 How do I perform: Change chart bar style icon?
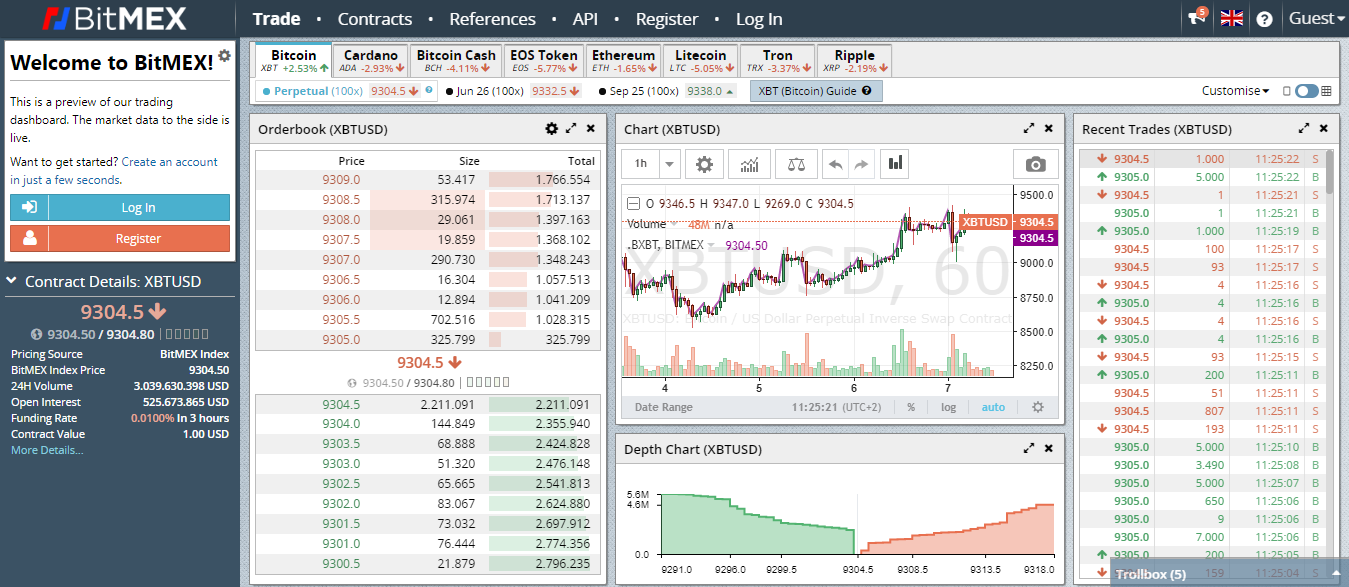tap(895, 163)
